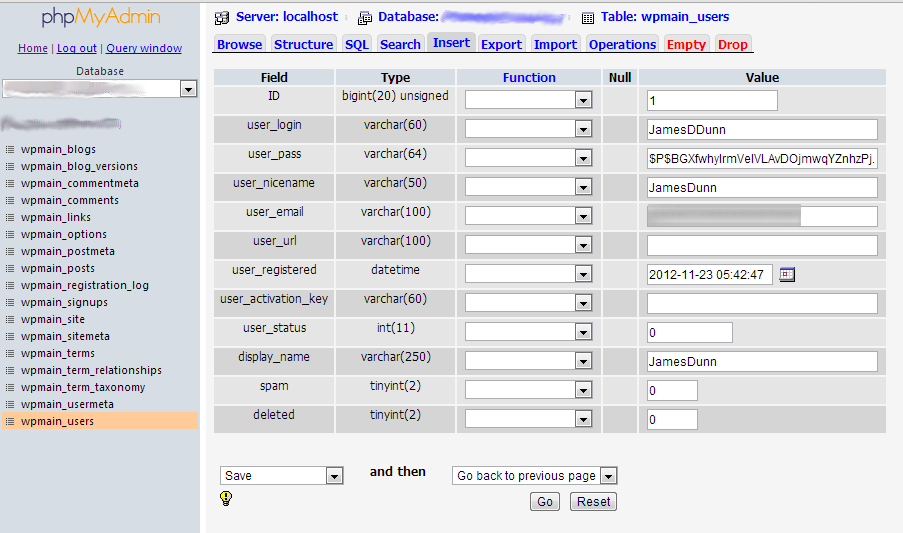Screen dimensions: 903x533
Task: Click table icon next to wpmain_site
Action: click(x=10, y=319)
